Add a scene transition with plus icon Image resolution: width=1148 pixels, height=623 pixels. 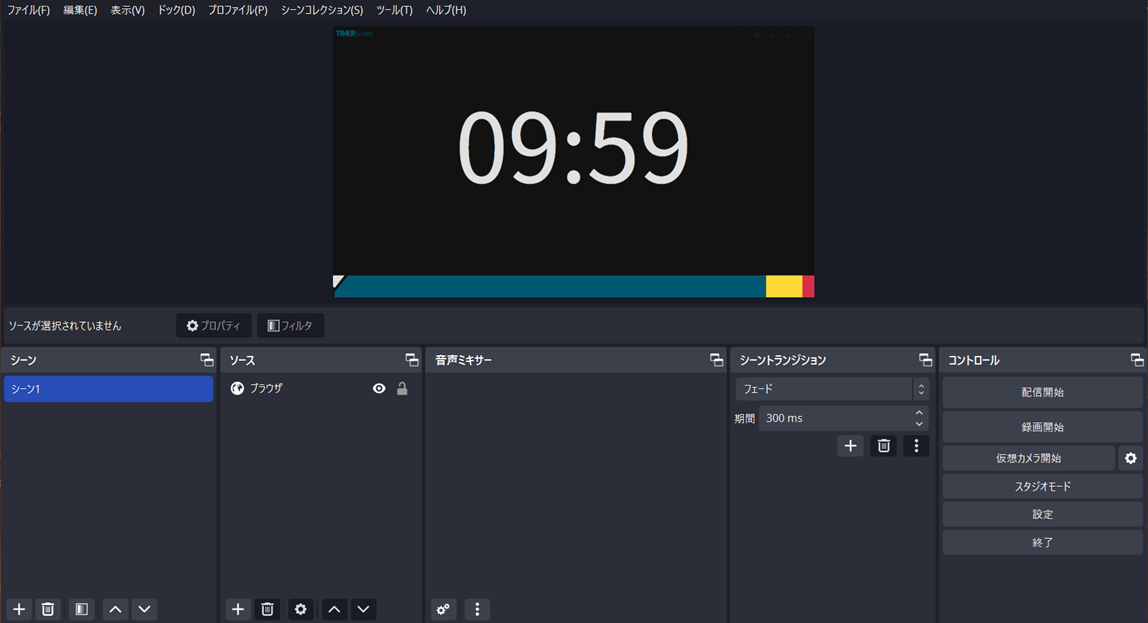(x=850, y=446)
